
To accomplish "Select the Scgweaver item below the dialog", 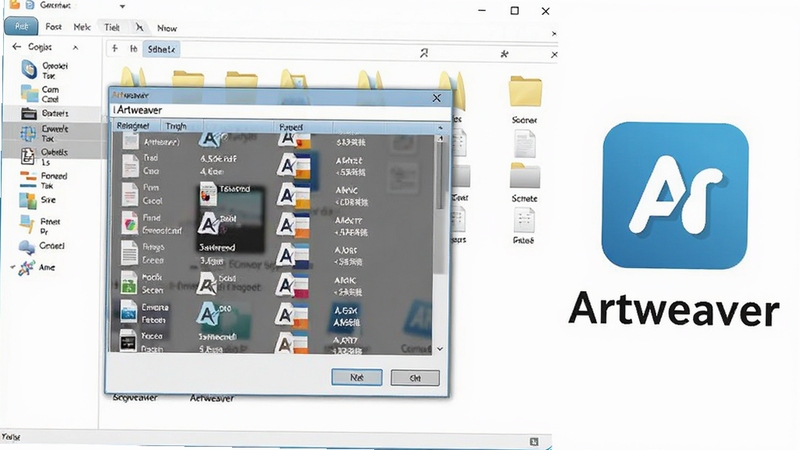I will 135,397.
